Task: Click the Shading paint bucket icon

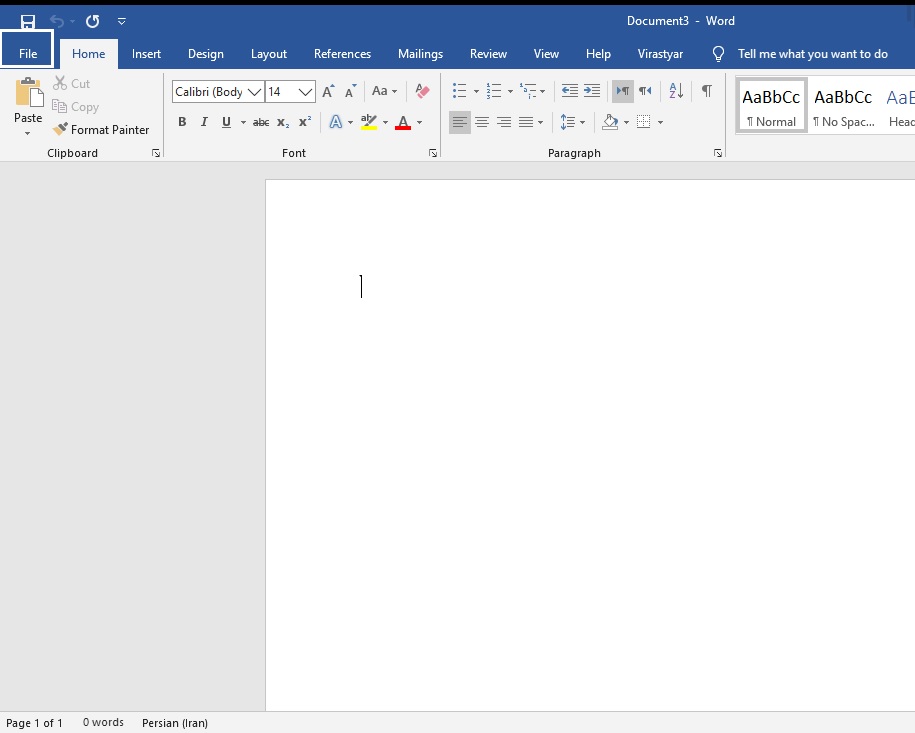Action: click(x=610, y=122)
